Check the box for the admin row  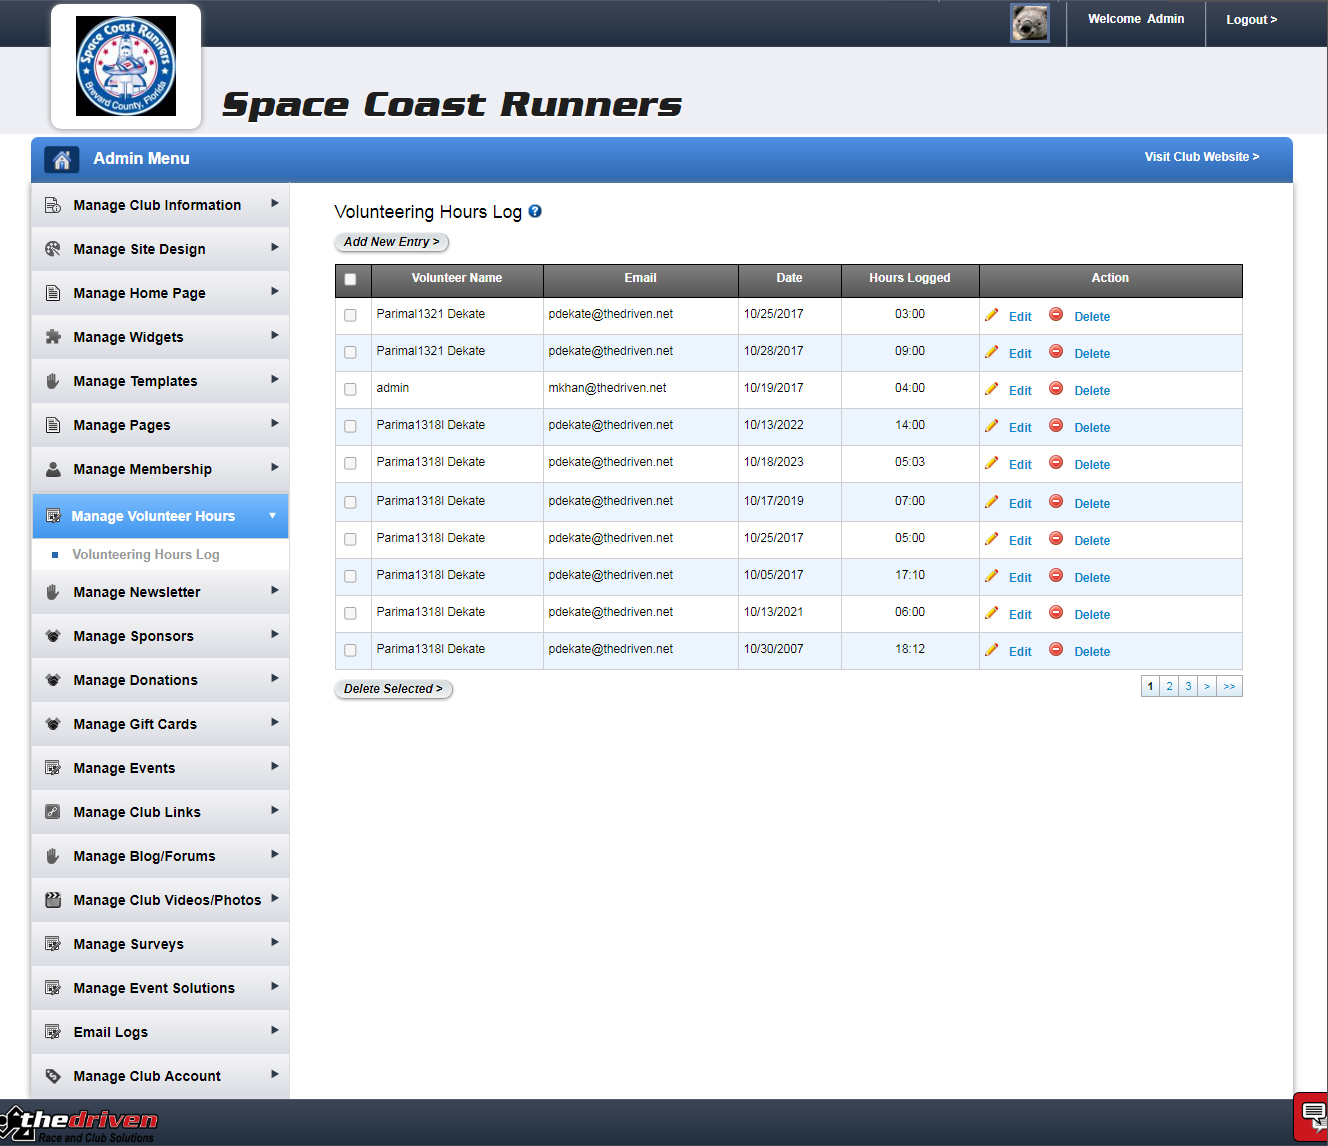[x=350, y=389]
